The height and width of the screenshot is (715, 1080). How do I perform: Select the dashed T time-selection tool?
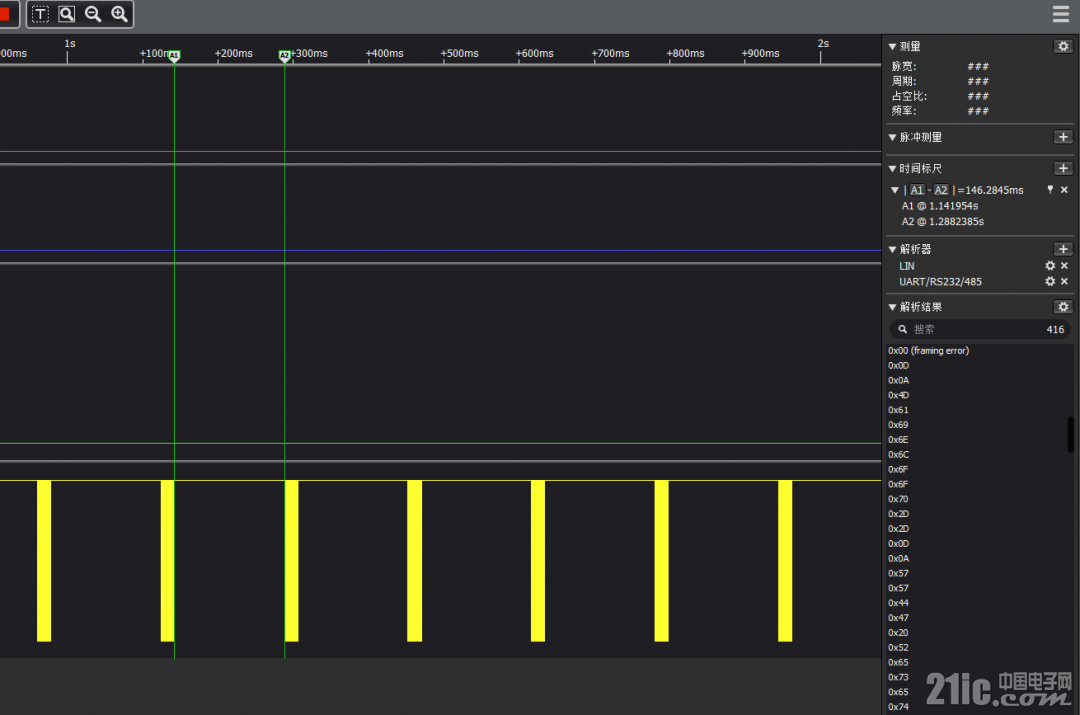click(x=41, y=14)
